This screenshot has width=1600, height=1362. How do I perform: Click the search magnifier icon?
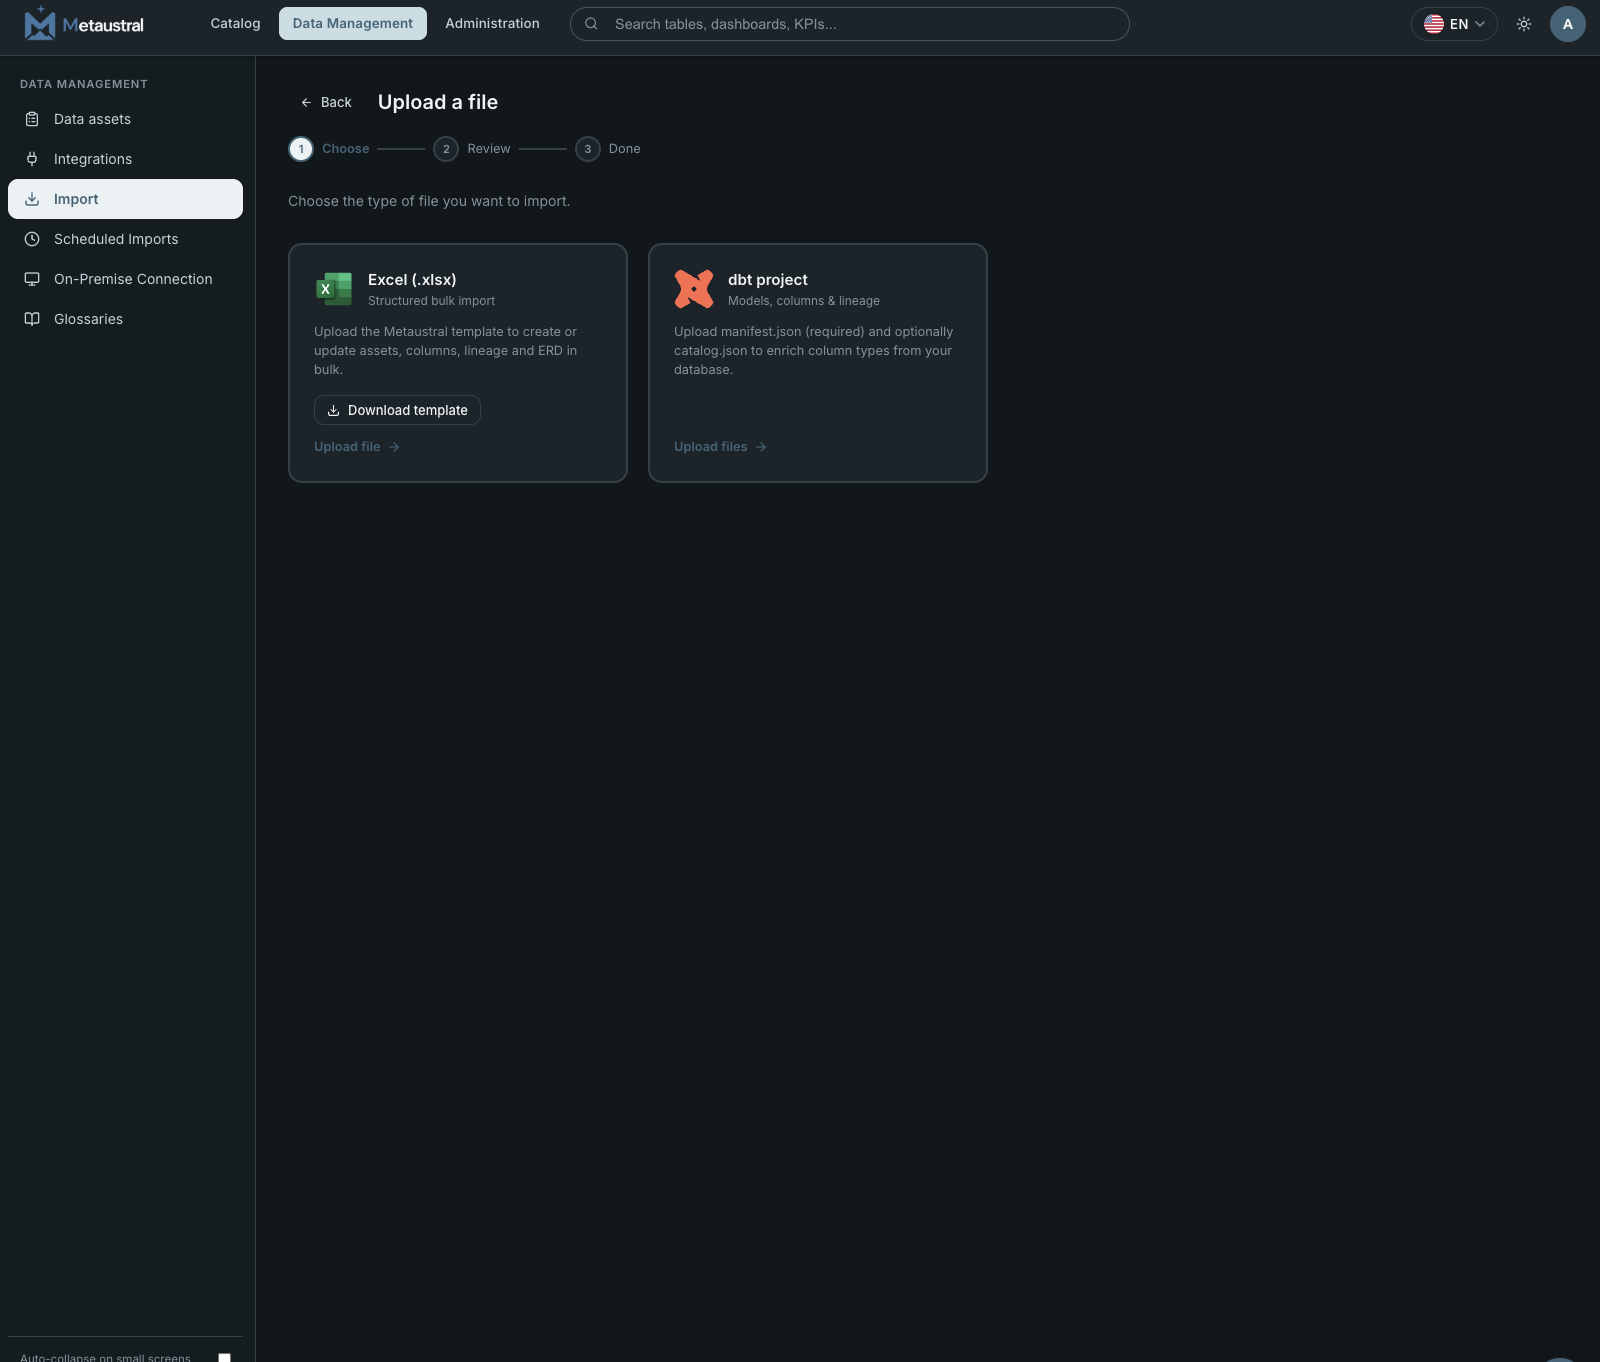(x=591, y=24)
